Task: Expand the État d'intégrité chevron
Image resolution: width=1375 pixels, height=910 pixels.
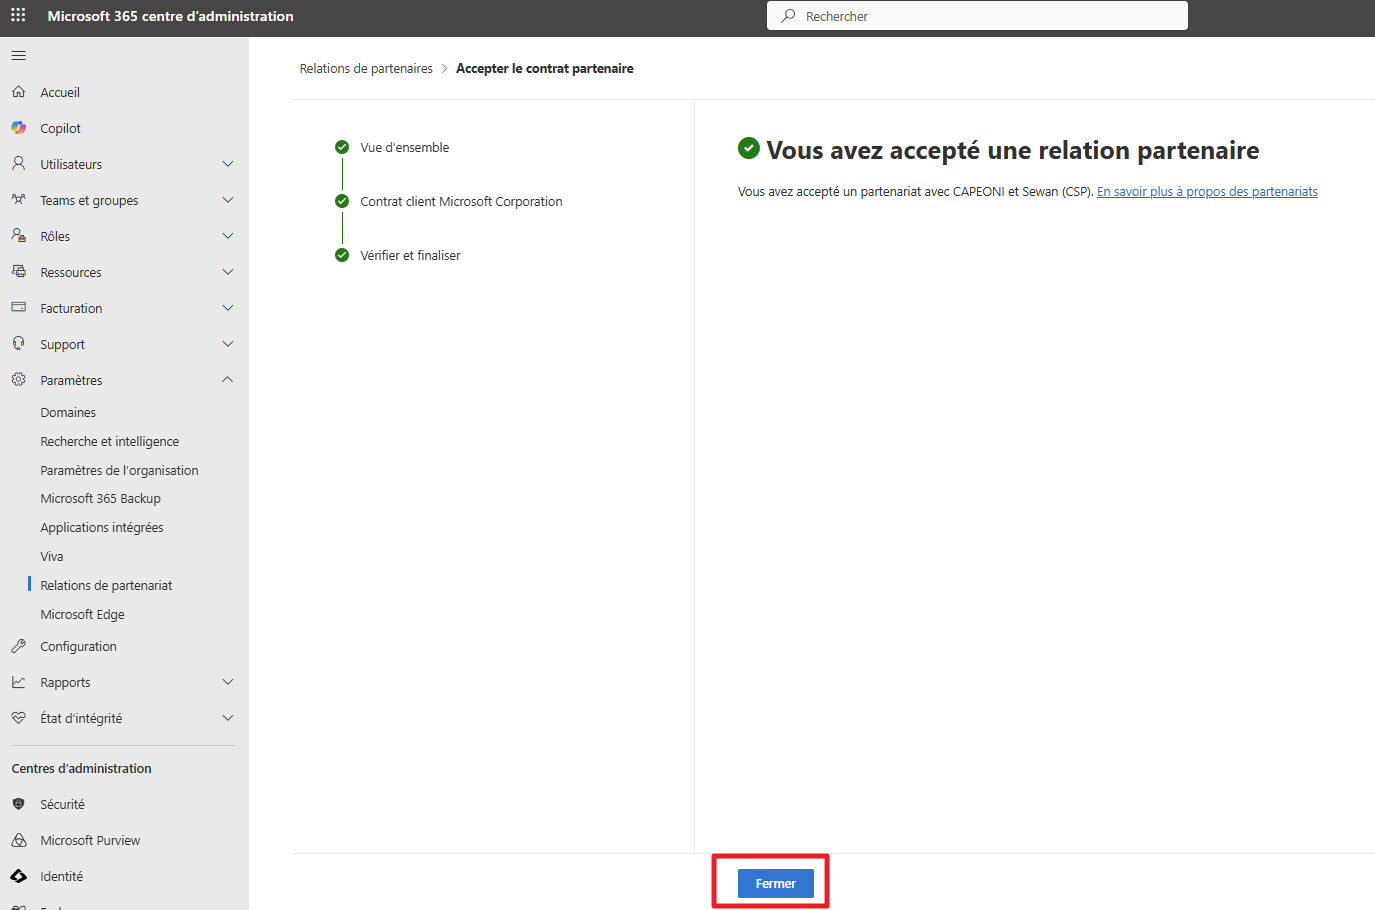Action: pos(228,718)
